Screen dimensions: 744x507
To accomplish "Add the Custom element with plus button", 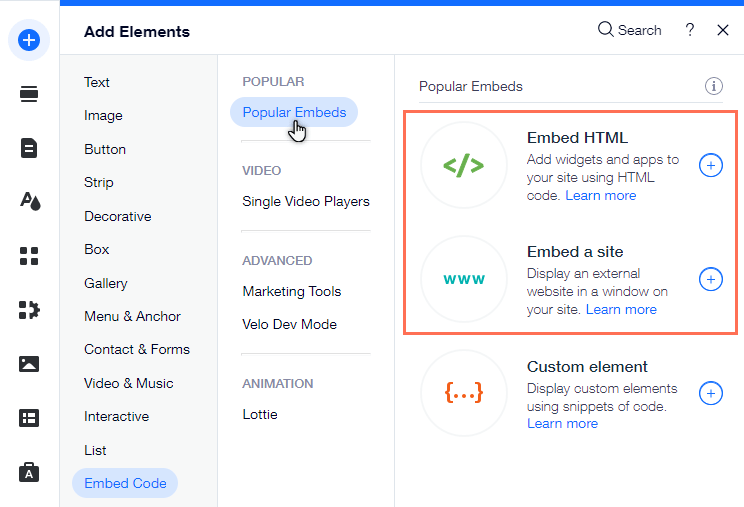I will click(x=711, y=393).
